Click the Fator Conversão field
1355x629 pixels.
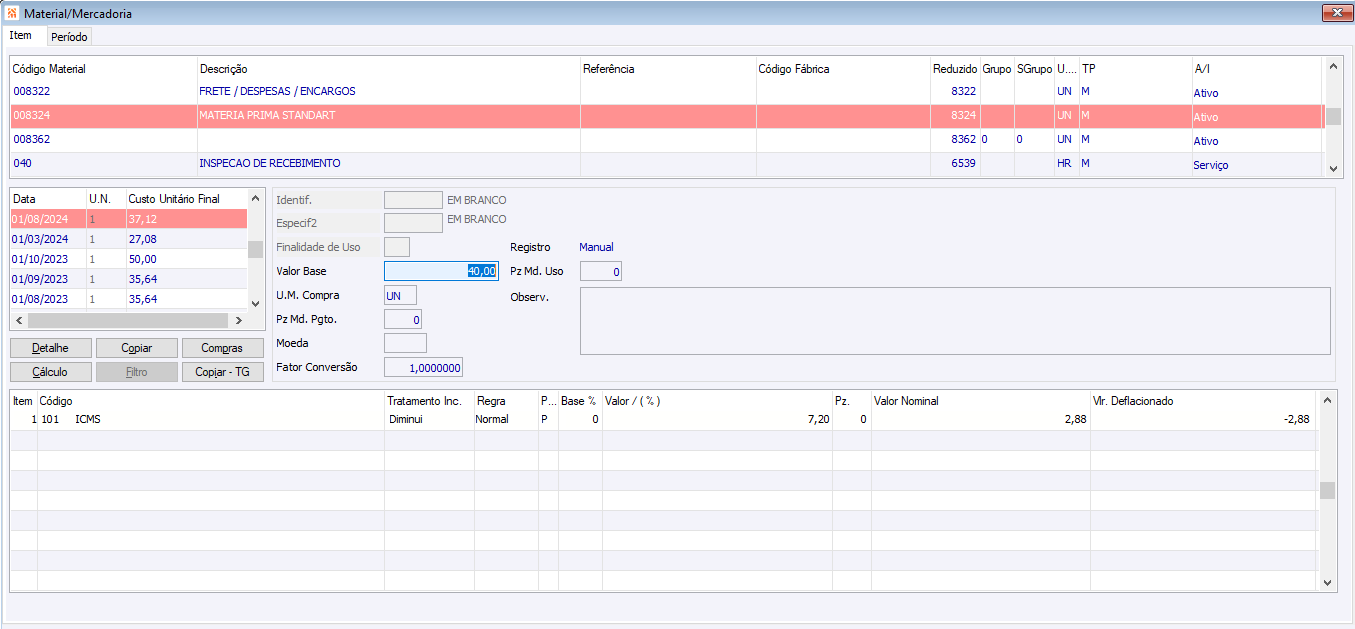pos(423,367)
